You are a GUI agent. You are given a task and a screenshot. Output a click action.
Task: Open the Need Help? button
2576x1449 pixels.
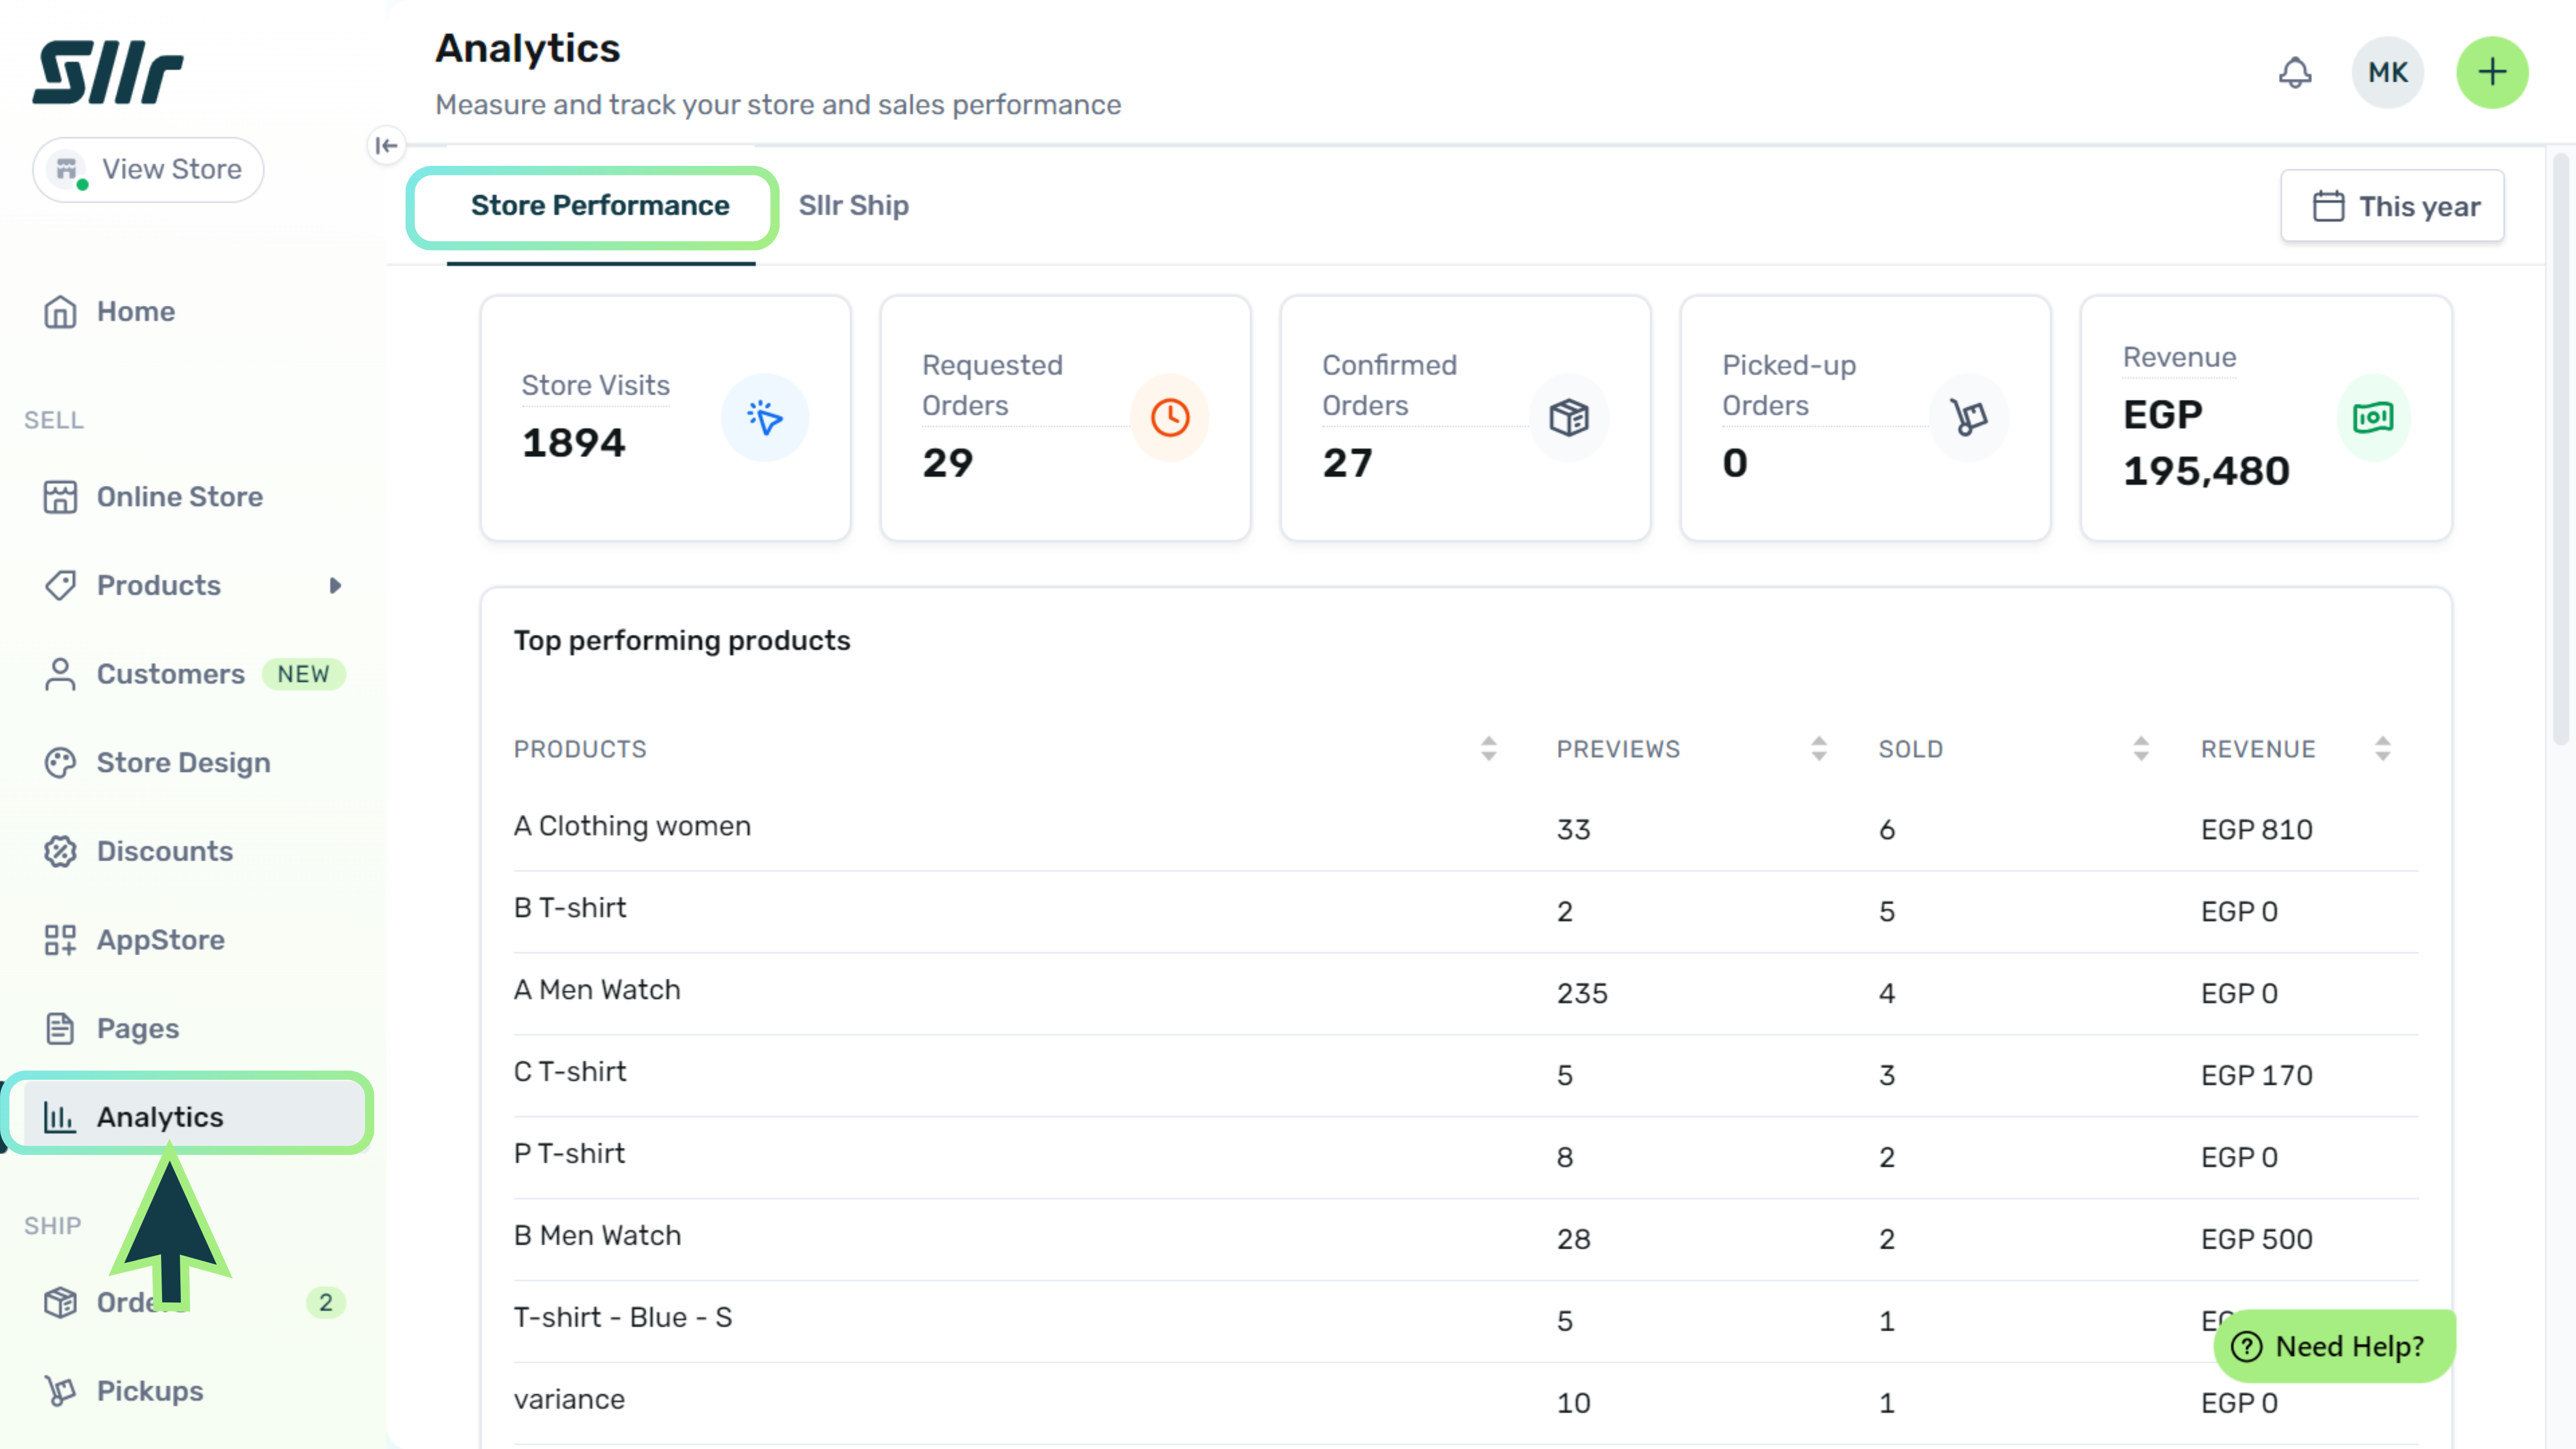[x=2333, y=1346]
